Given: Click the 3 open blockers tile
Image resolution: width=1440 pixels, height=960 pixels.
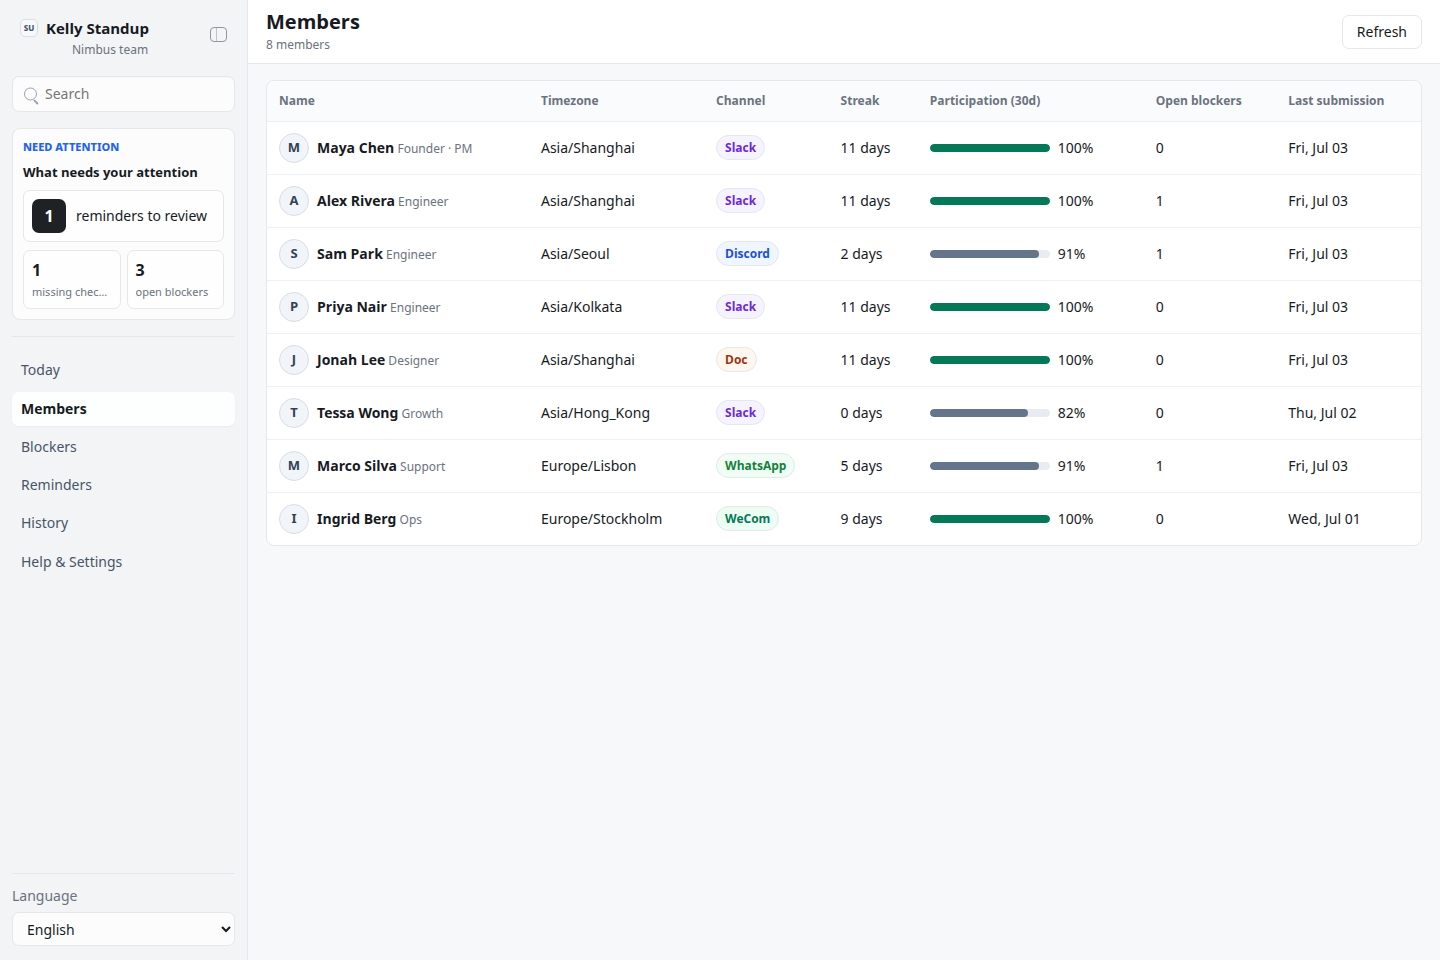Looking at the screenshot, I should tap(175, 279).
